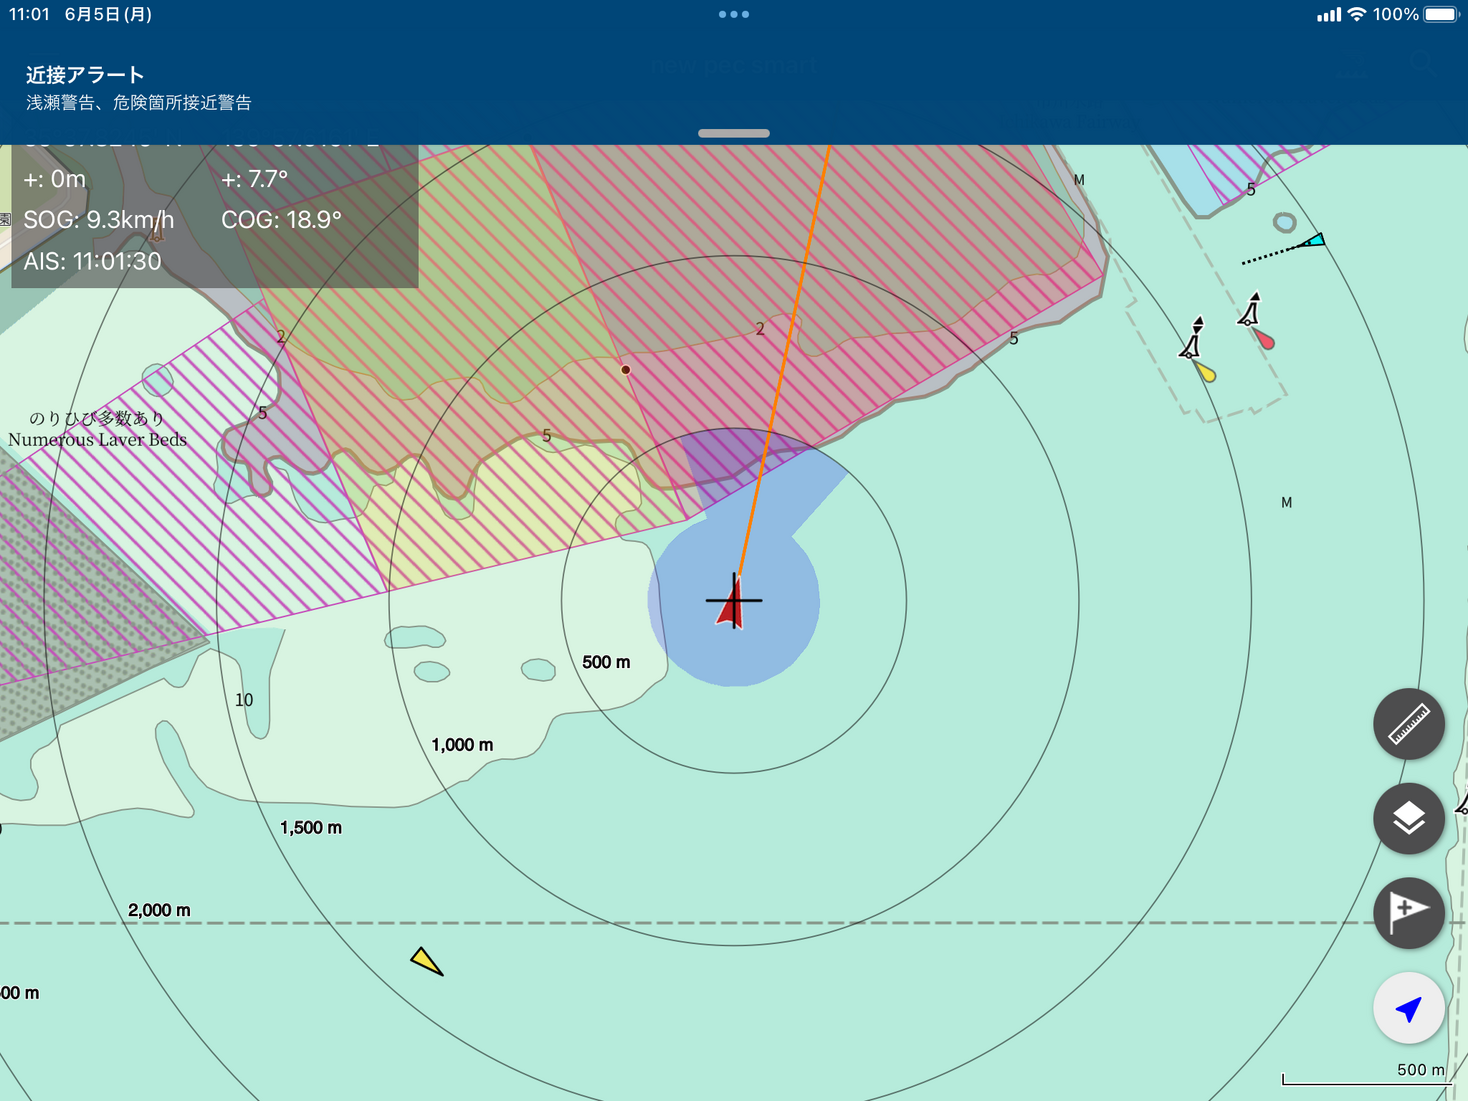
Task: Open the ruler measurement tool
Action: click(x=1408, y=724)
